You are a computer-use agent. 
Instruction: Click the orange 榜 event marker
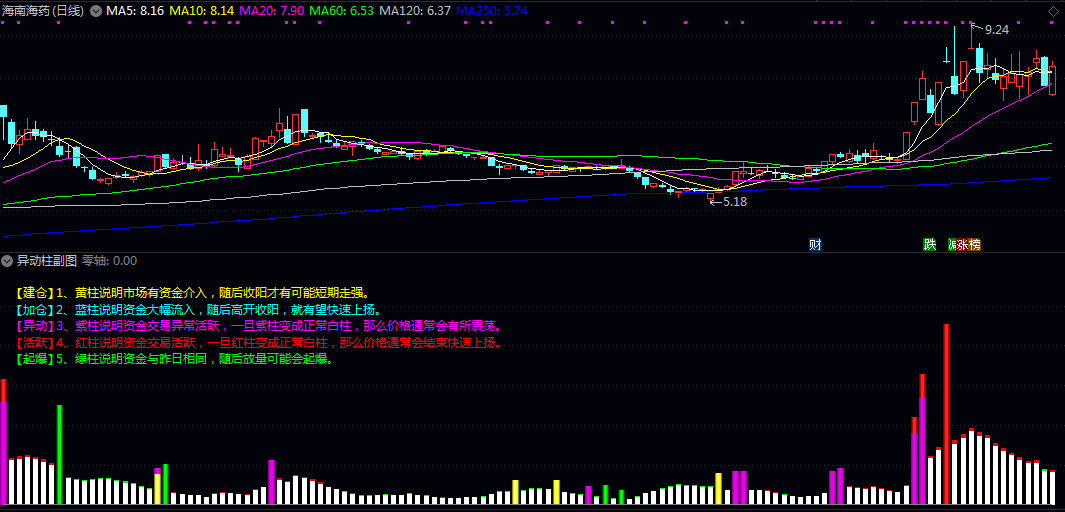point(975,244)
